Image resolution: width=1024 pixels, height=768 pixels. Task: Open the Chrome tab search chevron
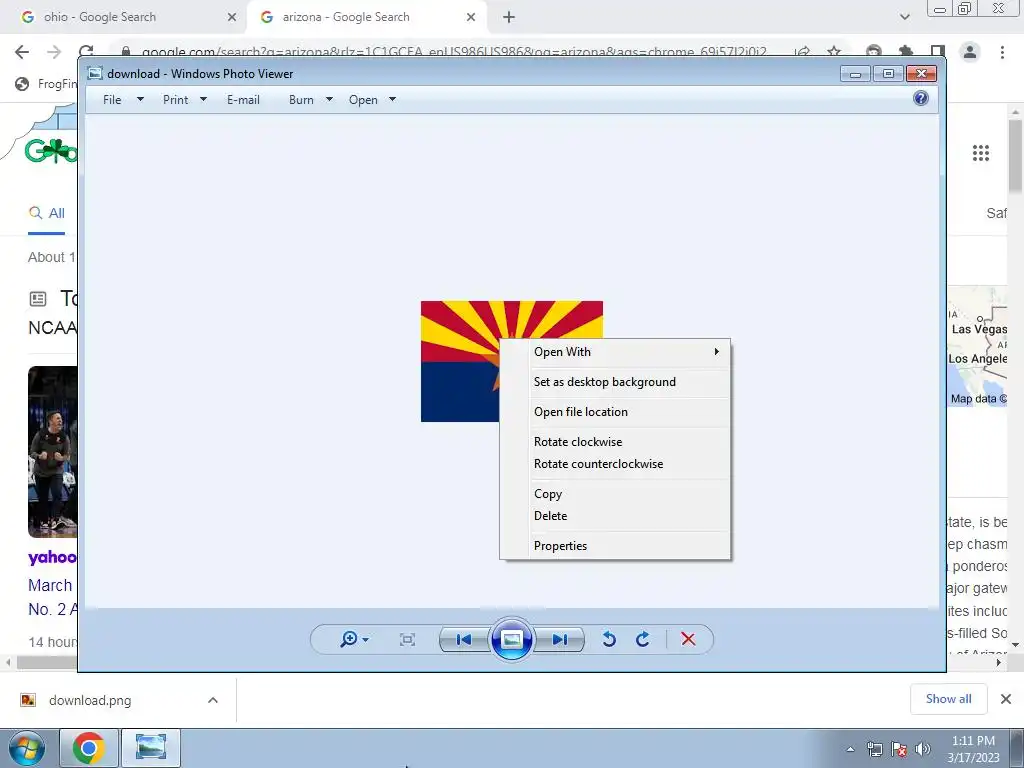[x=904, y=17]
